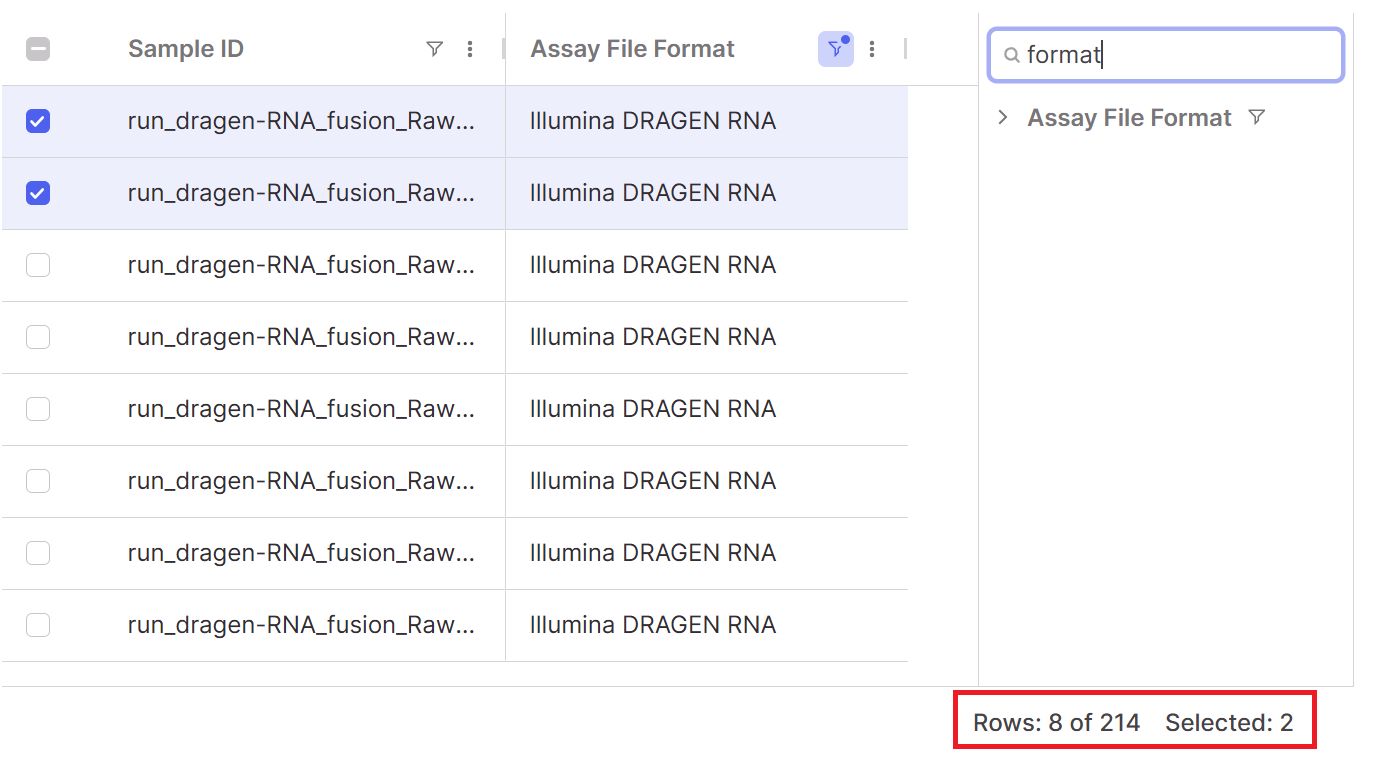This screenshot has width=1376, height=757.
Task: Select the Assay File Format label in side panel
Action: [x=1129, y=118]
